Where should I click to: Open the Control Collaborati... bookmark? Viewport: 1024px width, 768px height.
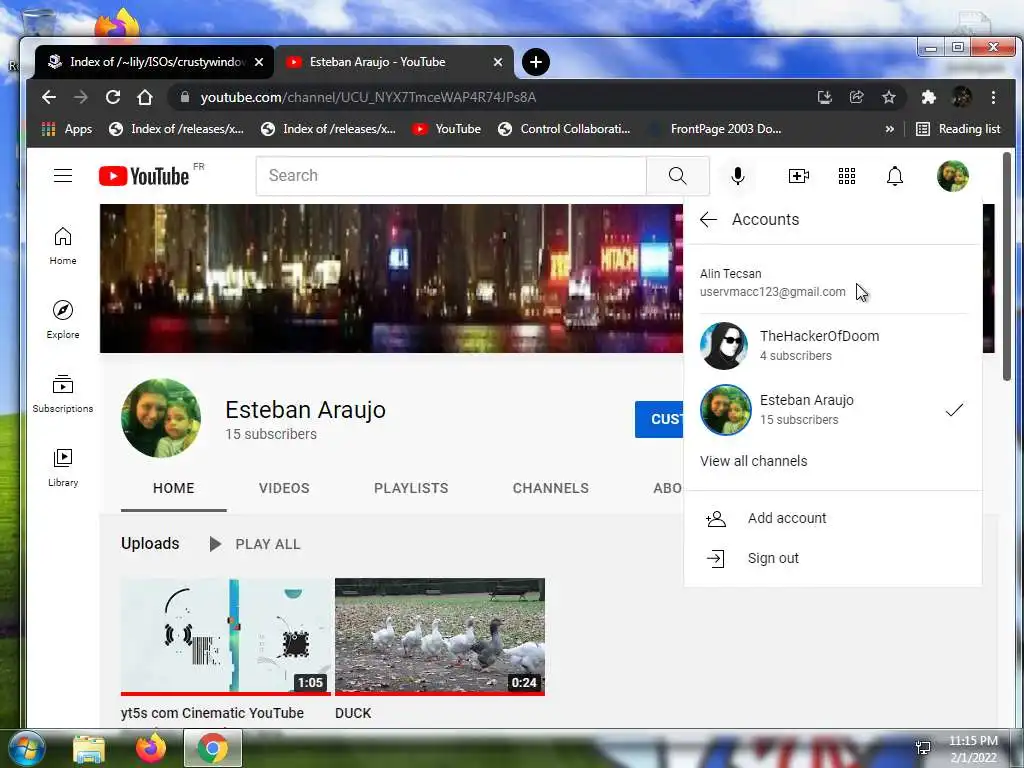point(564,129)
